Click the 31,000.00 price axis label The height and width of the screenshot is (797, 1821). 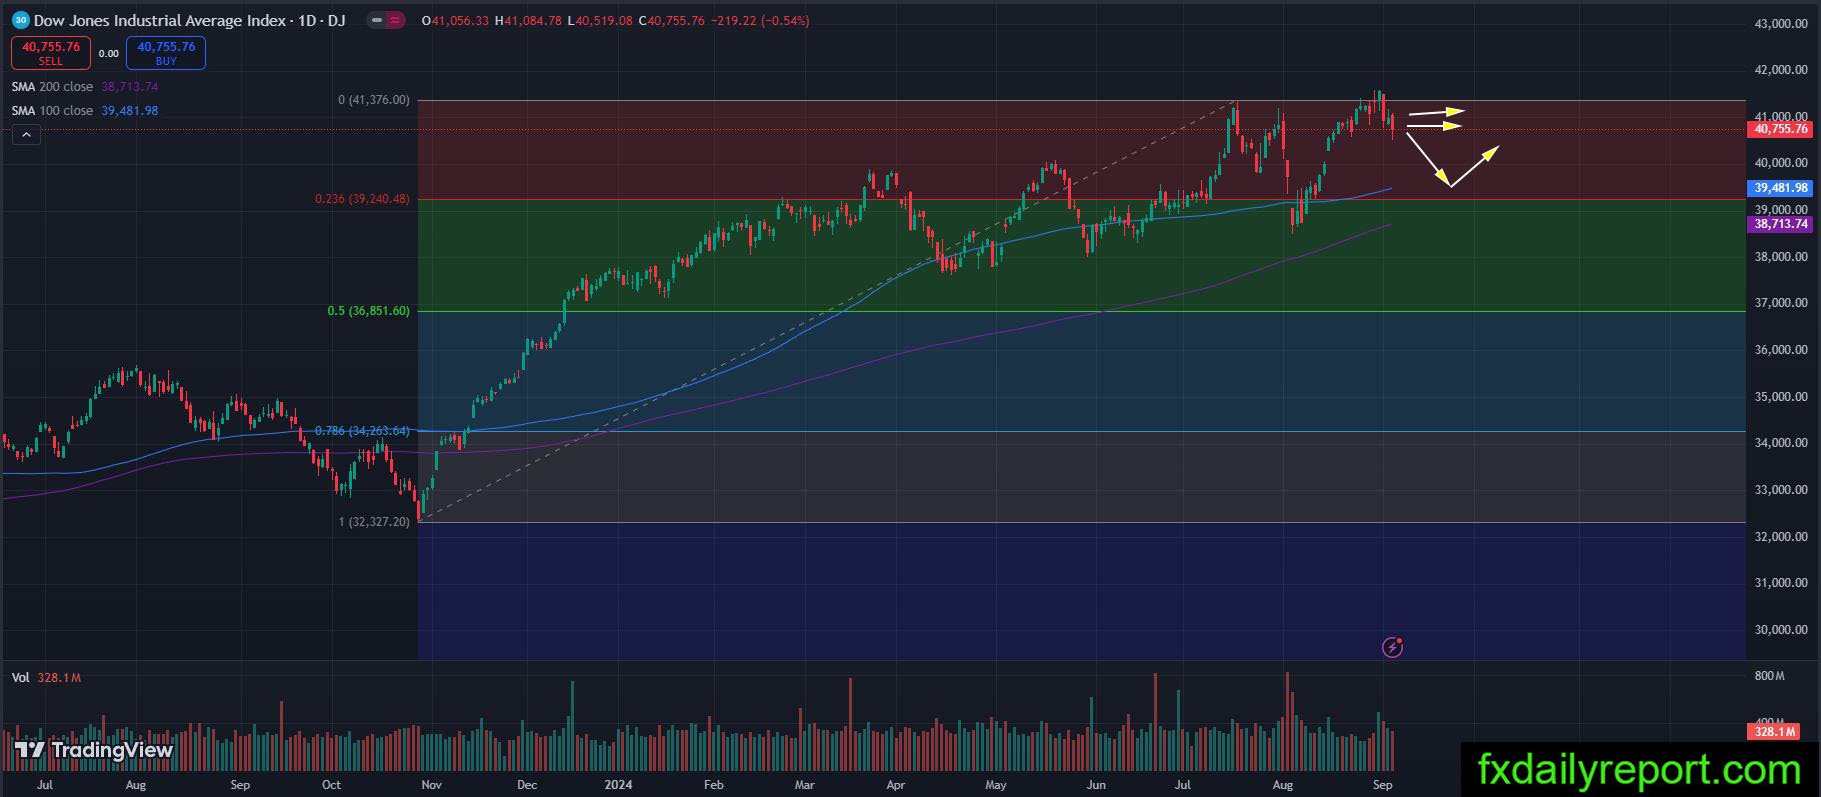click(x=1781, y=583)
